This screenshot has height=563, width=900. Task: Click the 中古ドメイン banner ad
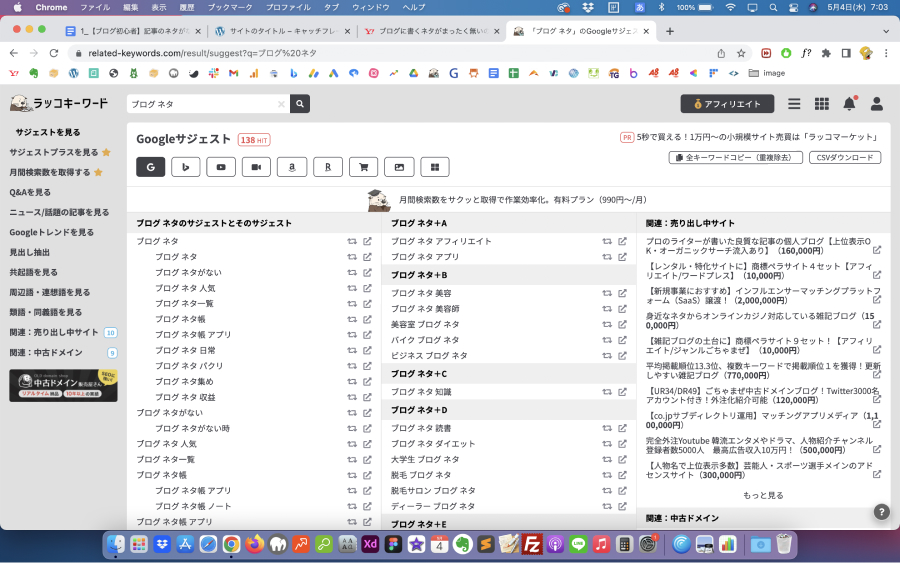(x=63, y=386)
